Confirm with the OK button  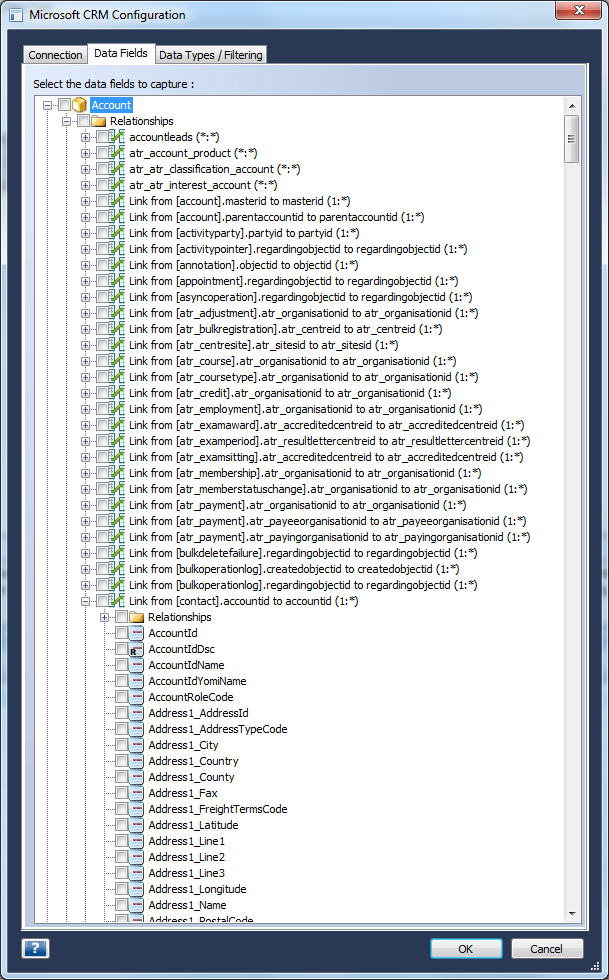pos(466,948)
